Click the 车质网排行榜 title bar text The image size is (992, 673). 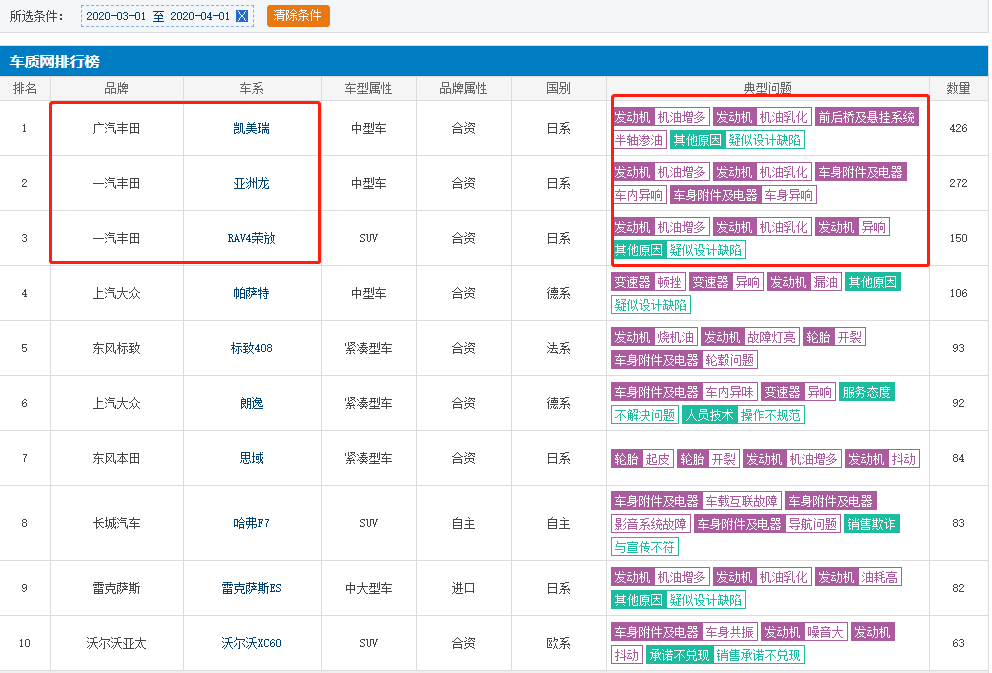coord(54,62)
